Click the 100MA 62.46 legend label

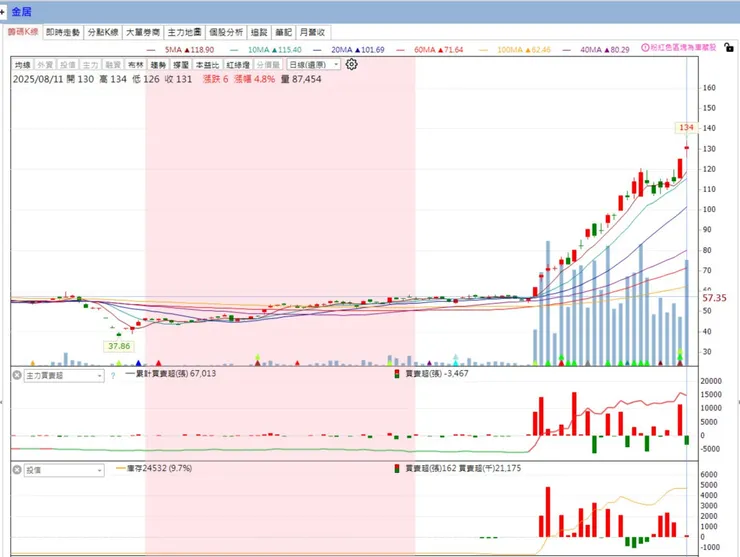[x=524, y=50]
